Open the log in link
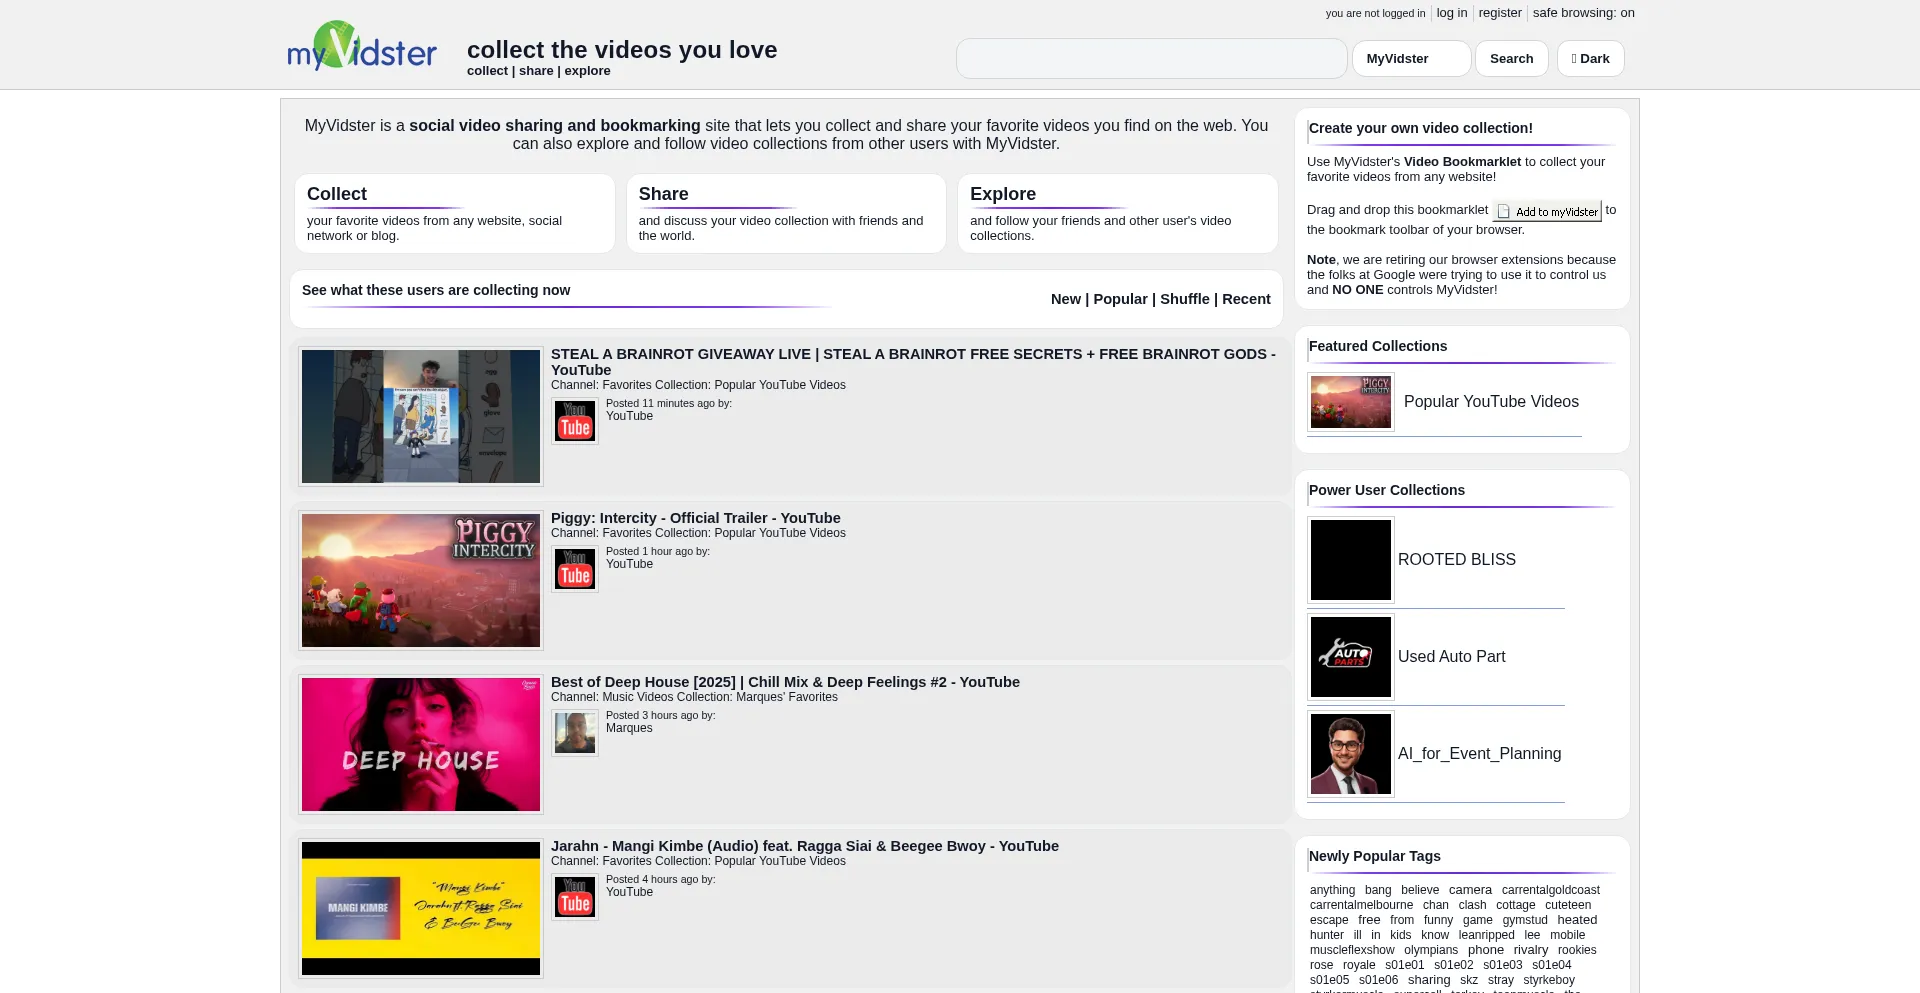This screenshot has height=993, width=1920. point(1451,13)
